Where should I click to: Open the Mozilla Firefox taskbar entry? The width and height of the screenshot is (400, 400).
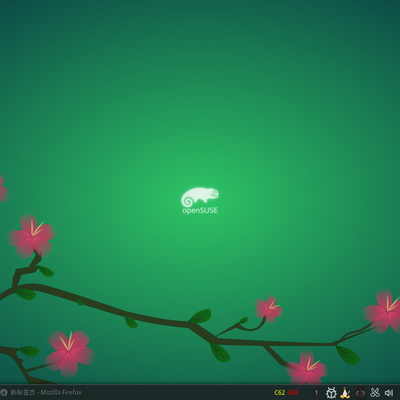point(41,393)
